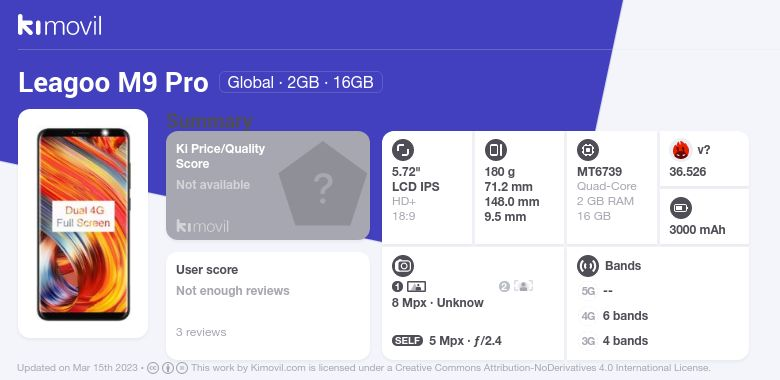Click the 4G 6 bands entry
The image size is (780, 380).
(x=615, y=316)
